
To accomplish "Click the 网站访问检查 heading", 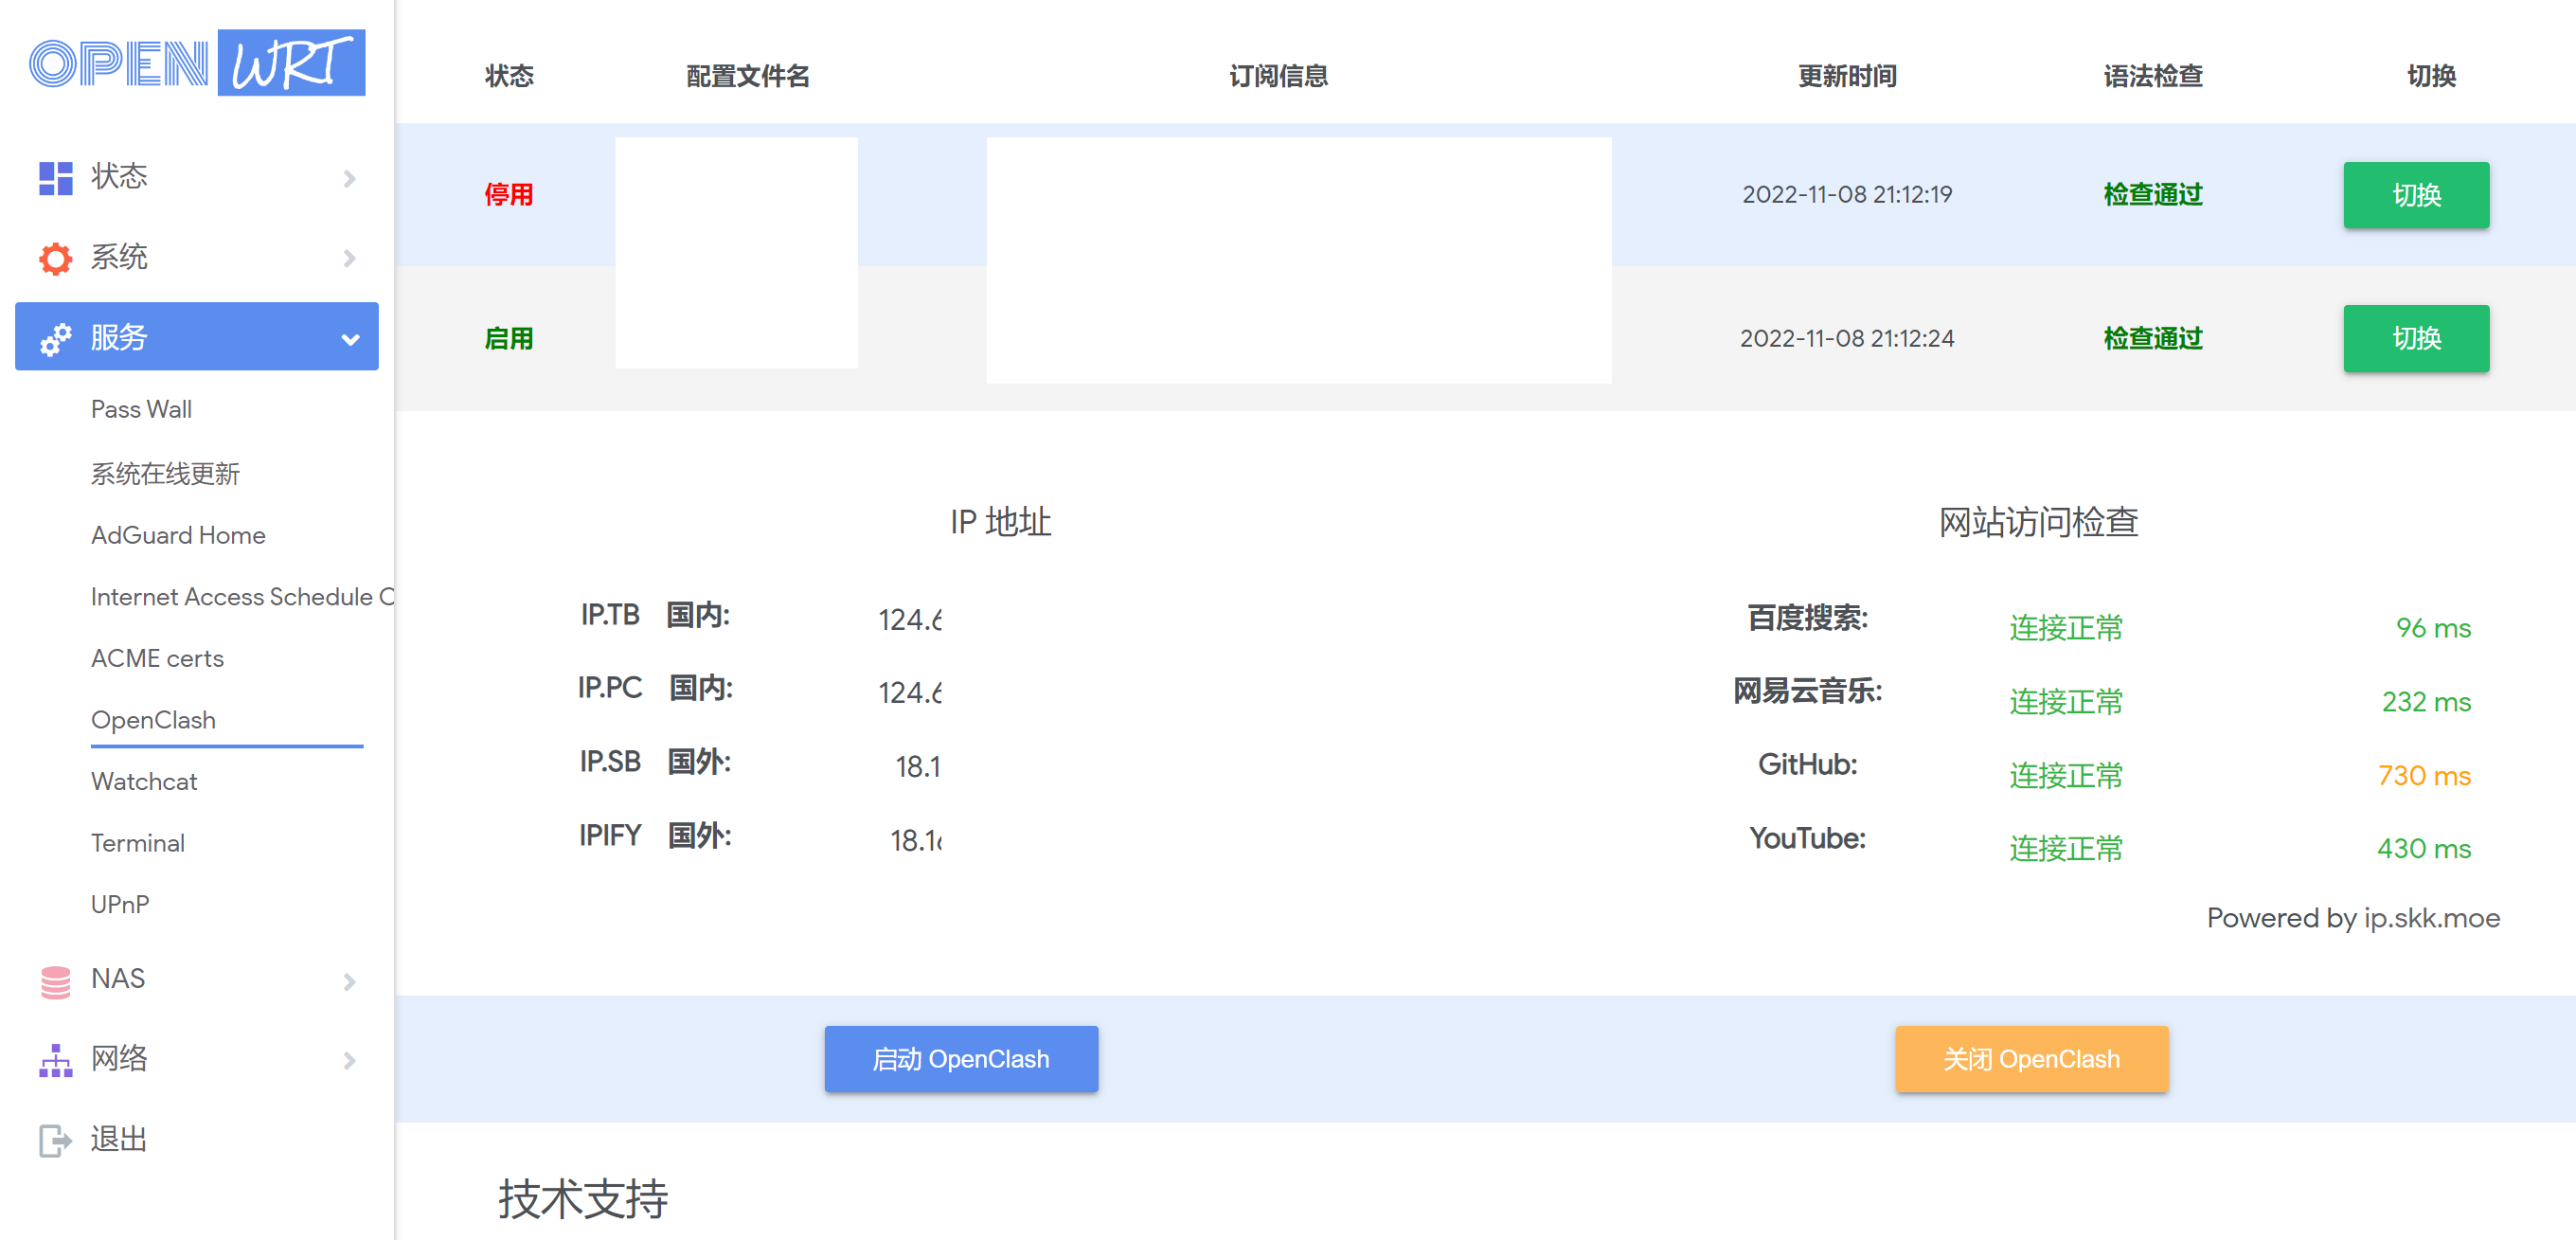I will 2038,522.
